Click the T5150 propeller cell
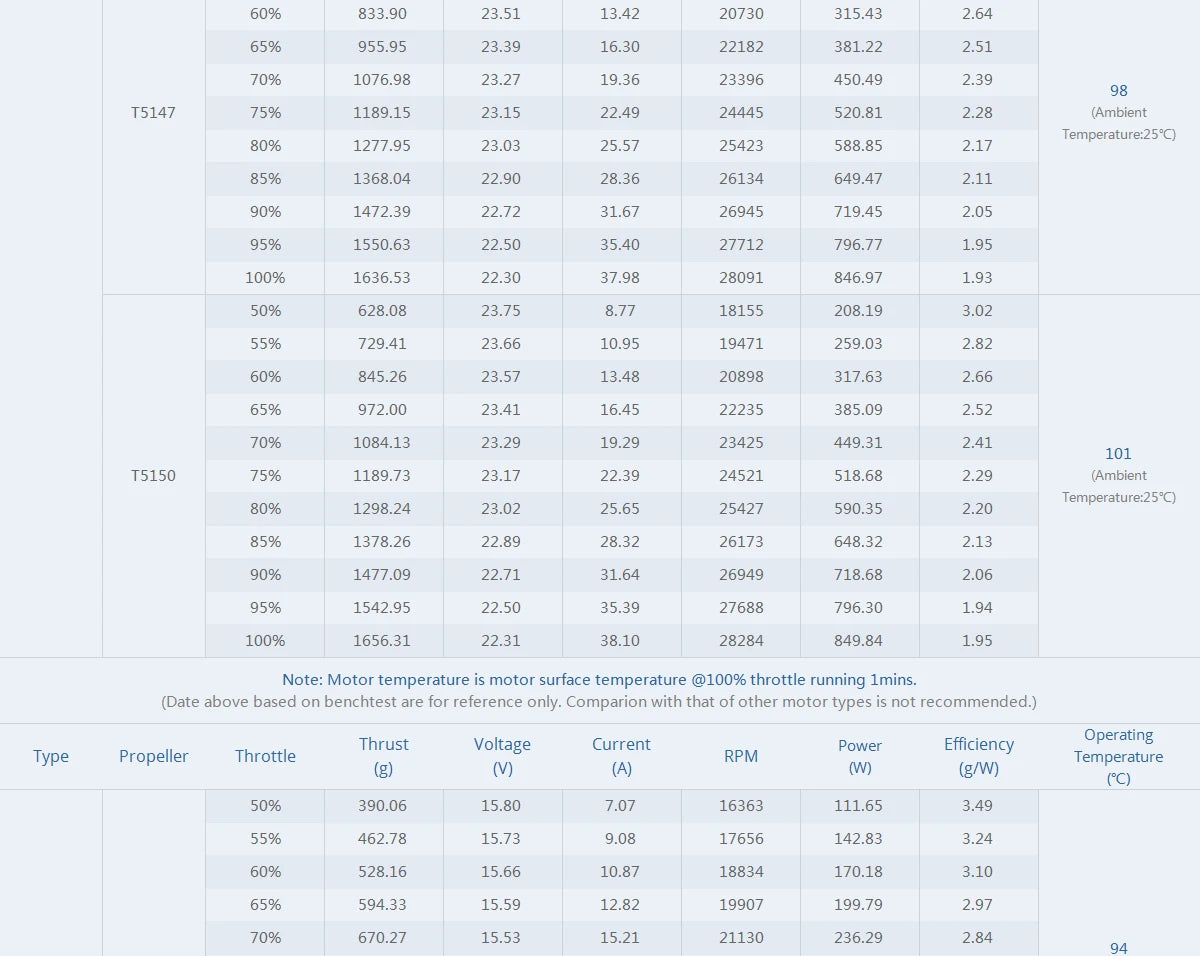This screenshot has width=1200, height=956. (153, 476)
